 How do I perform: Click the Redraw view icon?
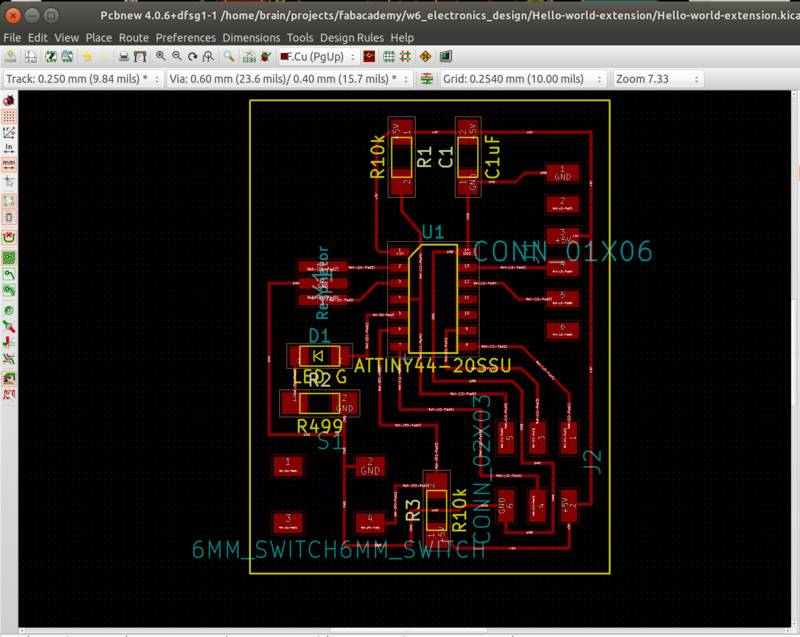pos(193,57)
